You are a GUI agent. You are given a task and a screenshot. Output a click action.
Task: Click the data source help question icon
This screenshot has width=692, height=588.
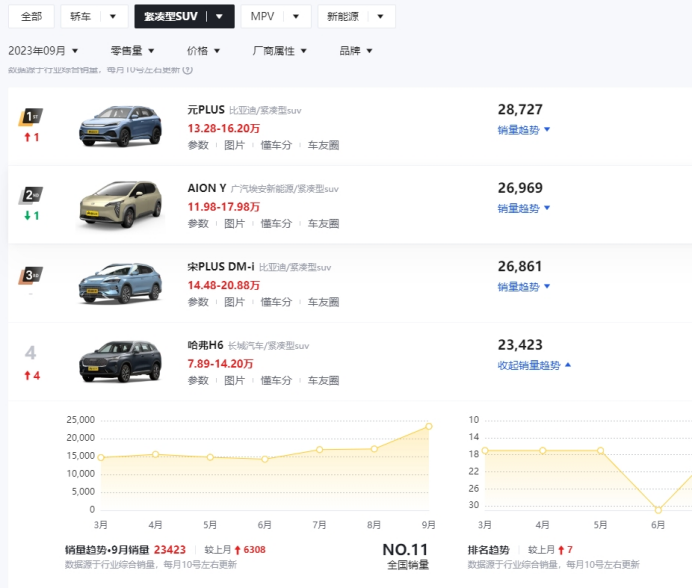188,70
